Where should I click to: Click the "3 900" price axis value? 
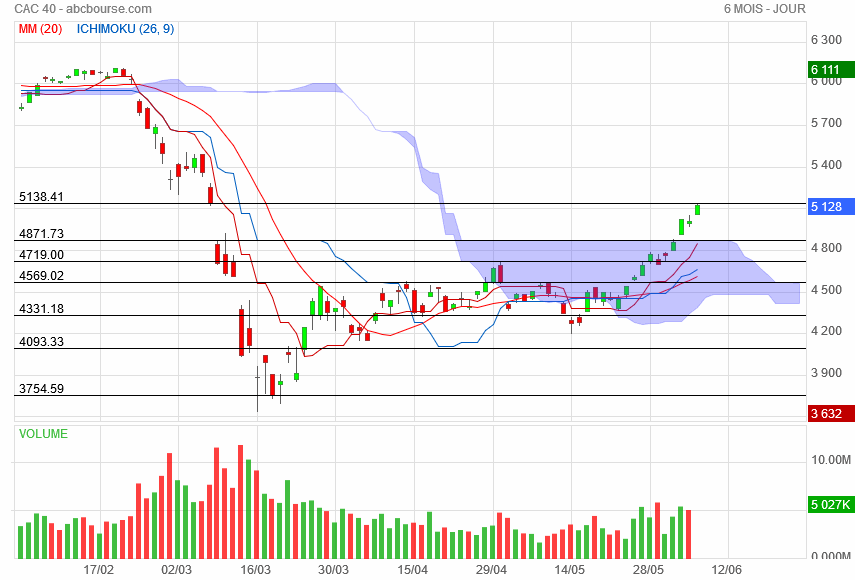(826, 373)
